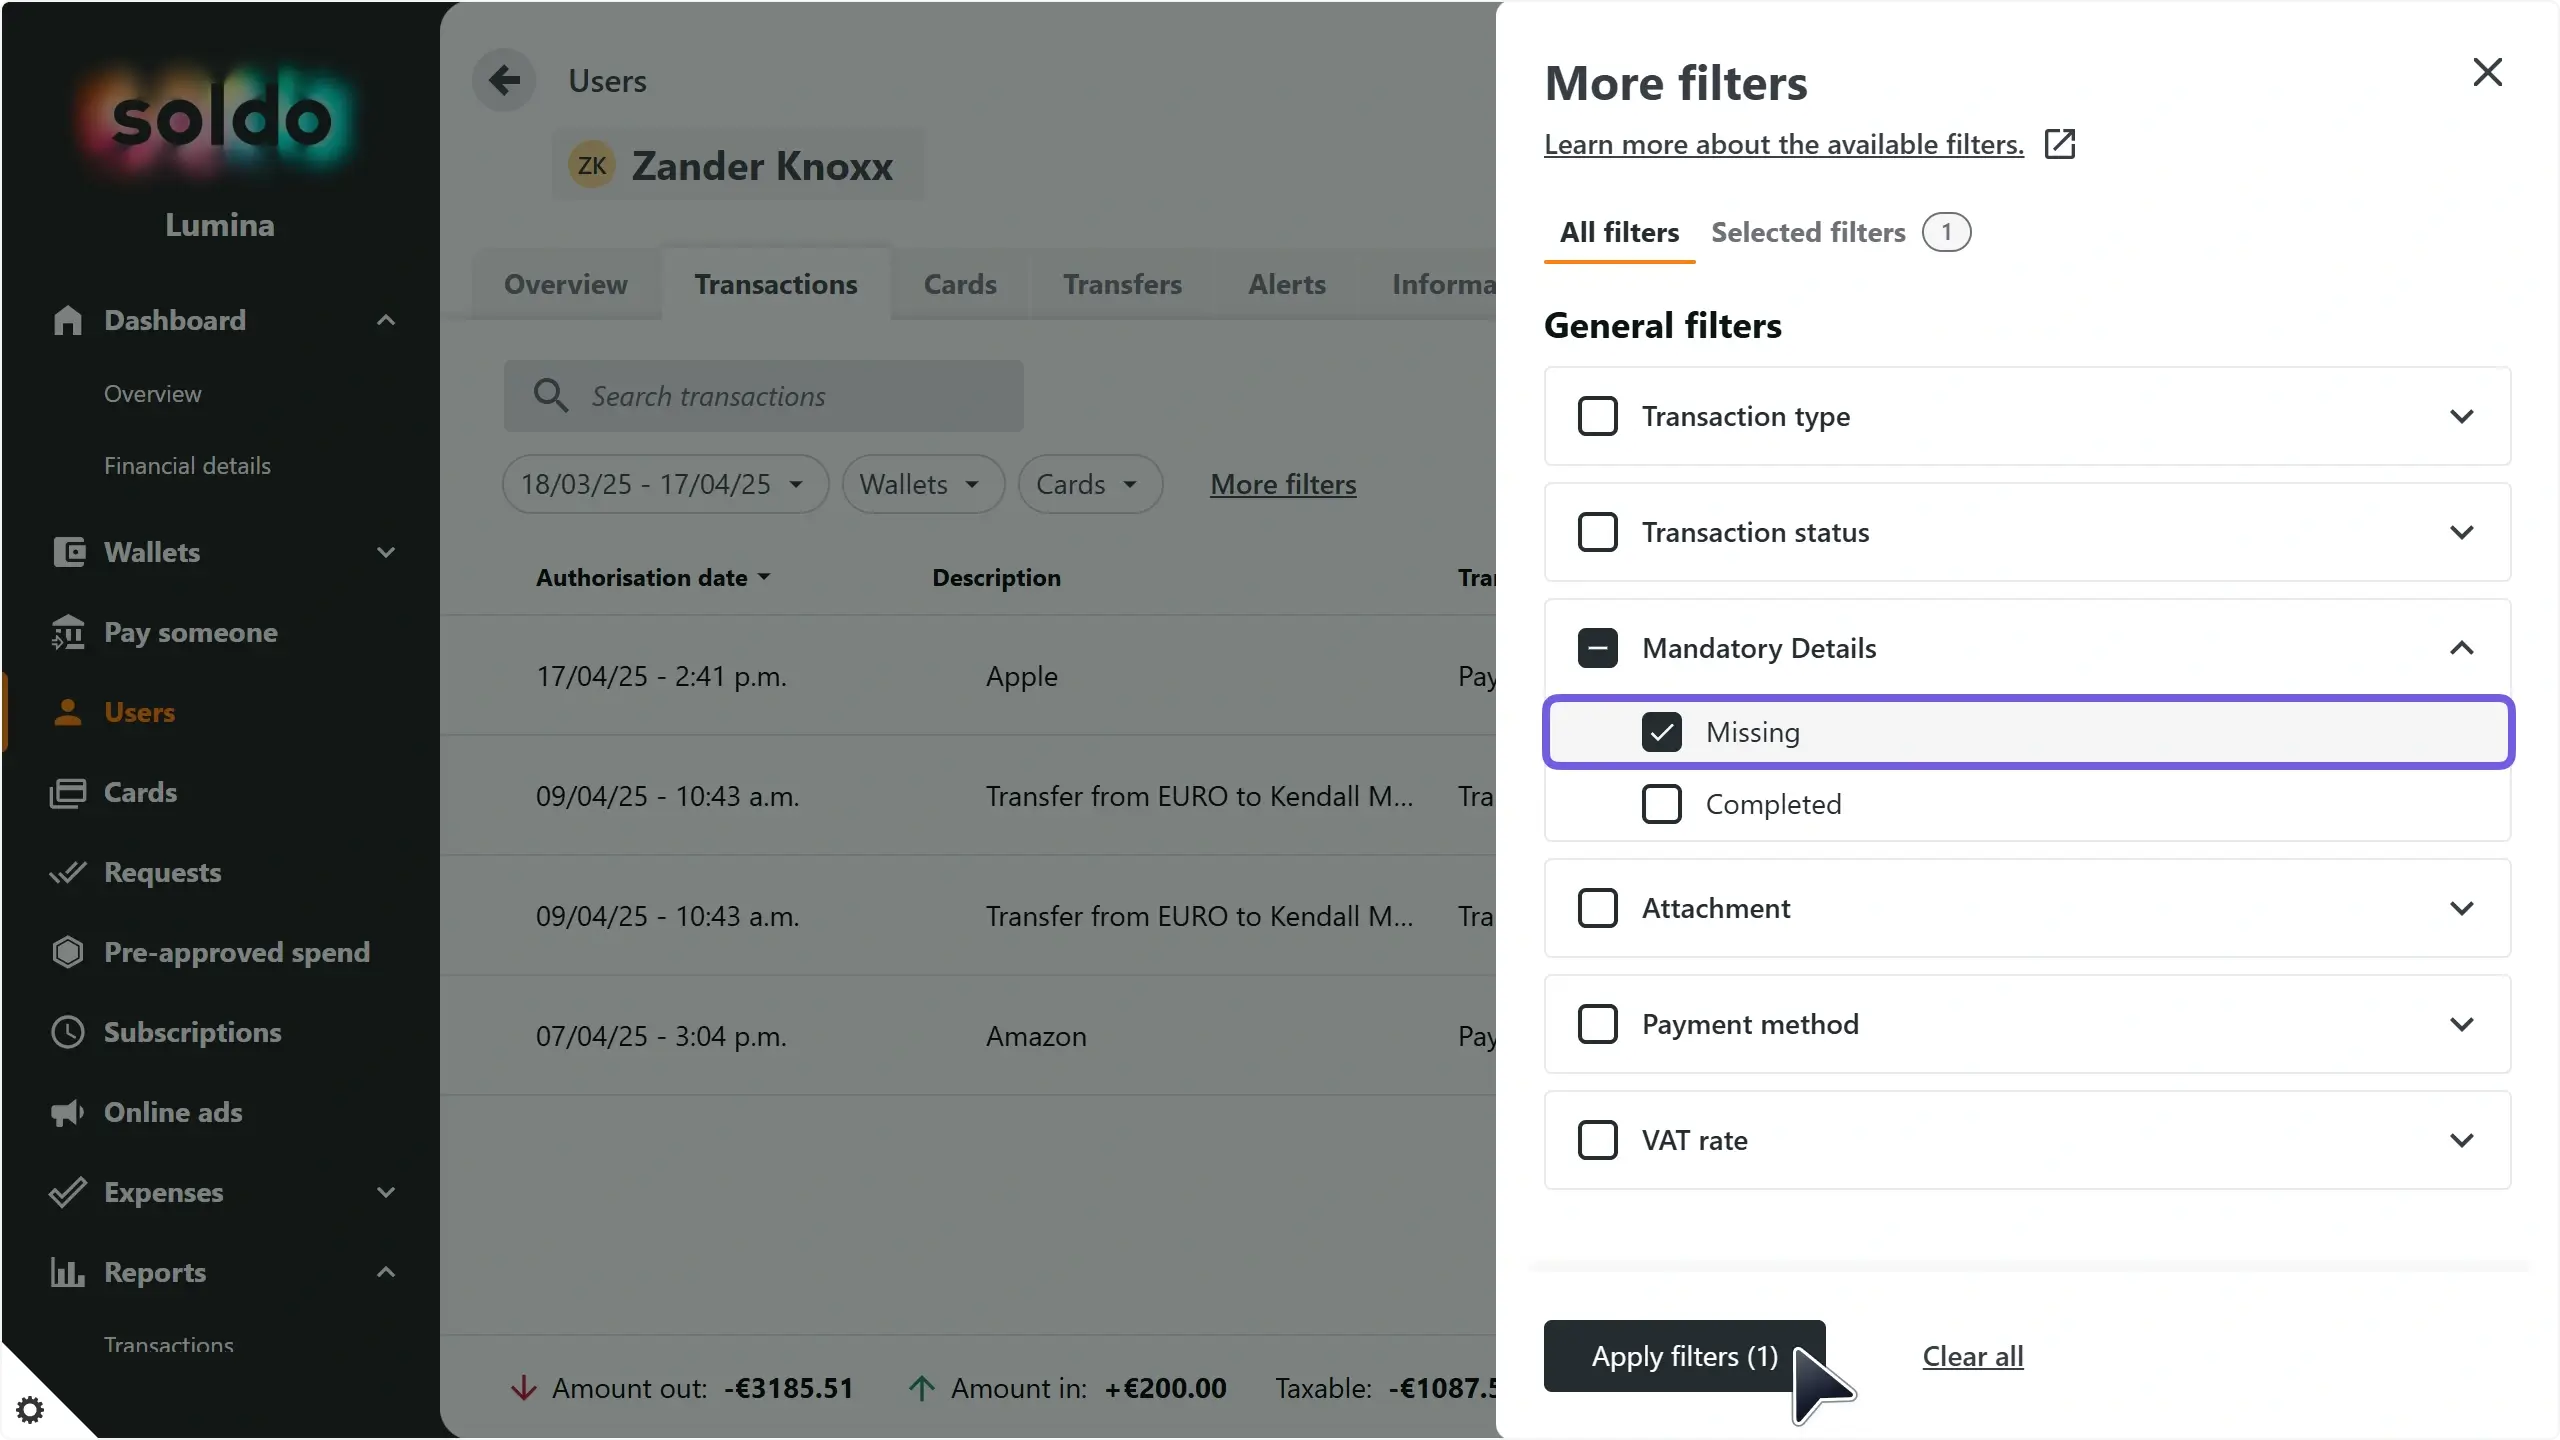The width and height of the screenshot is (2560, 1440).
Task: Click the Subscriptions clock icon
Action: [68, 1032]
